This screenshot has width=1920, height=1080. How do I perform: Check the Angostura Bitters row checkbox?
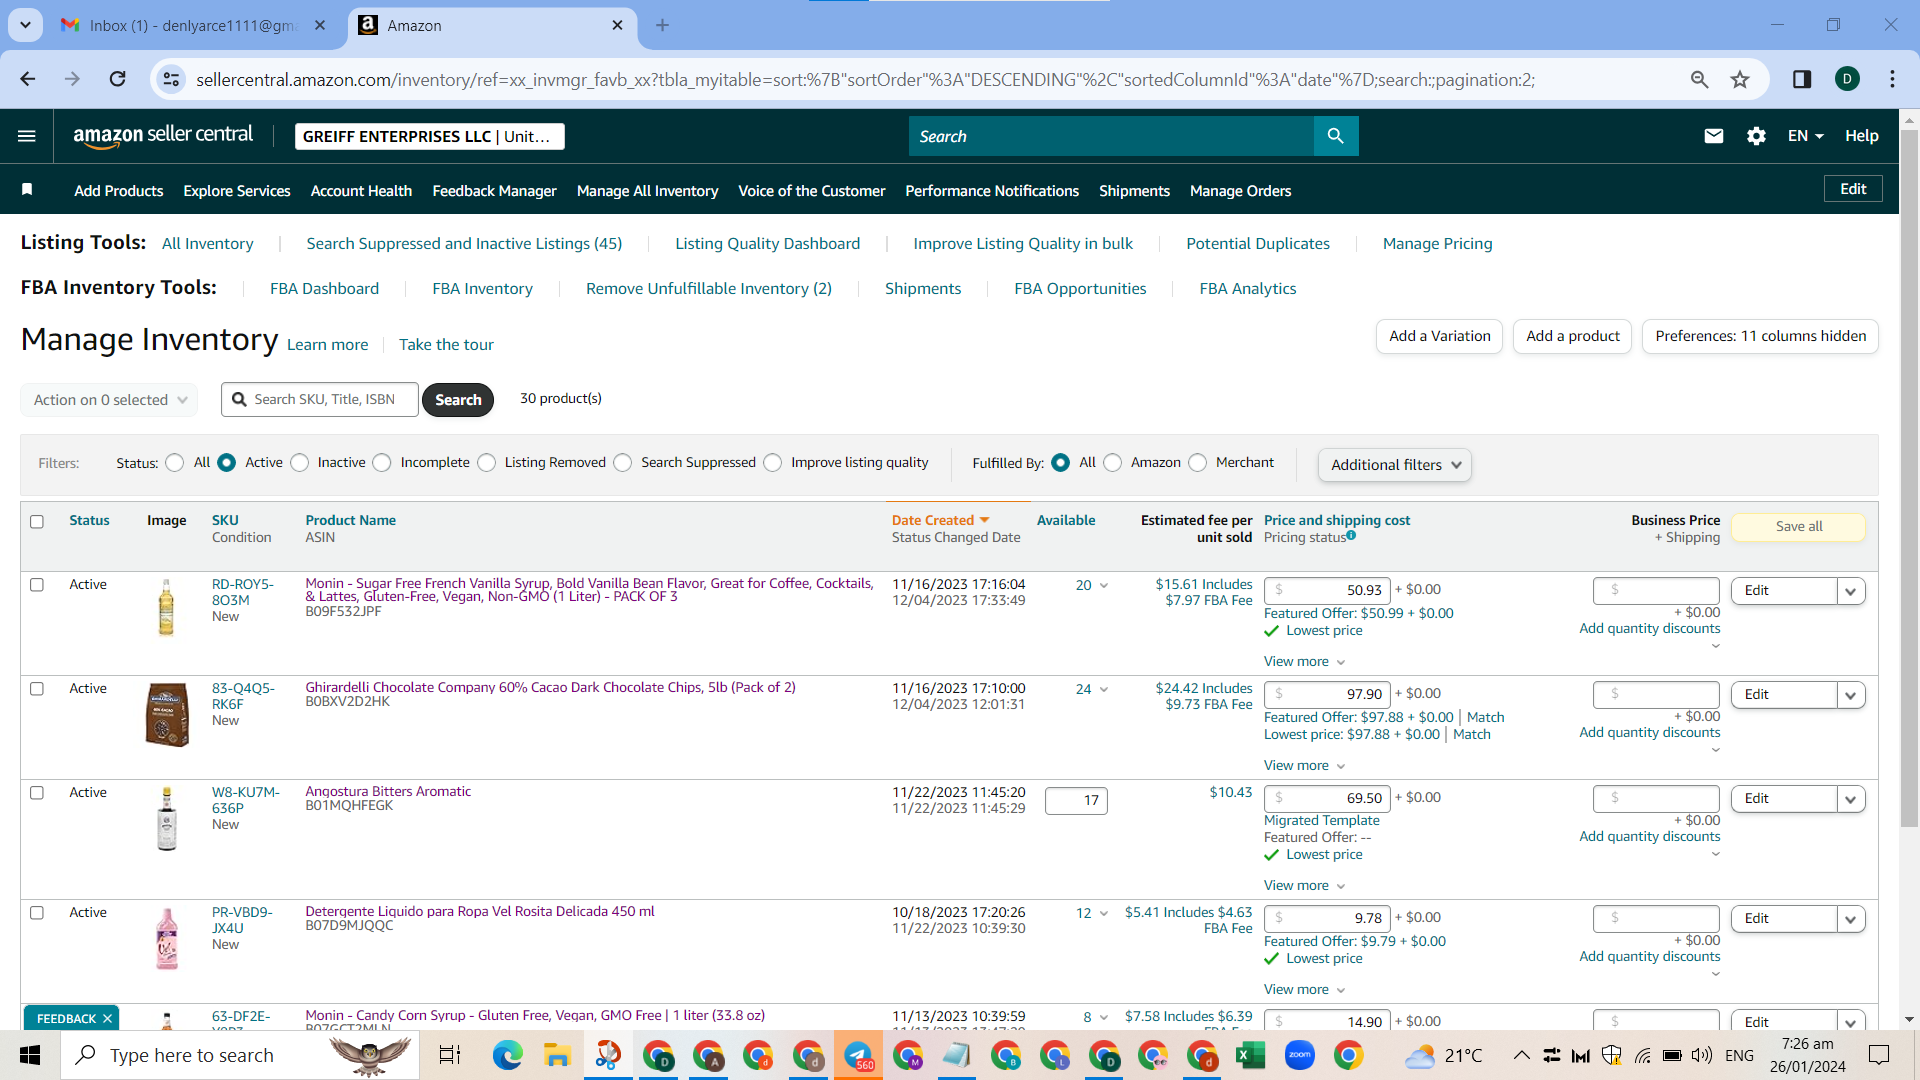click(x=37, y=793)
